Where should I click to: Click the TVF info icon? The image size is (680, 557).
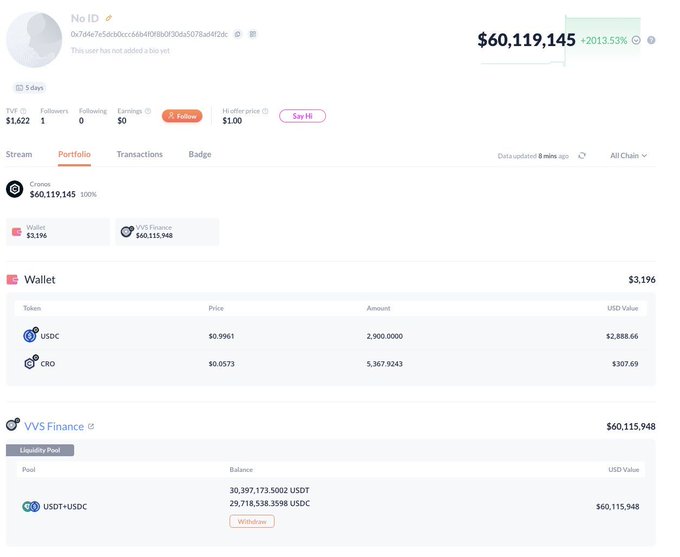pyautogui.click(x=23, y=111)
